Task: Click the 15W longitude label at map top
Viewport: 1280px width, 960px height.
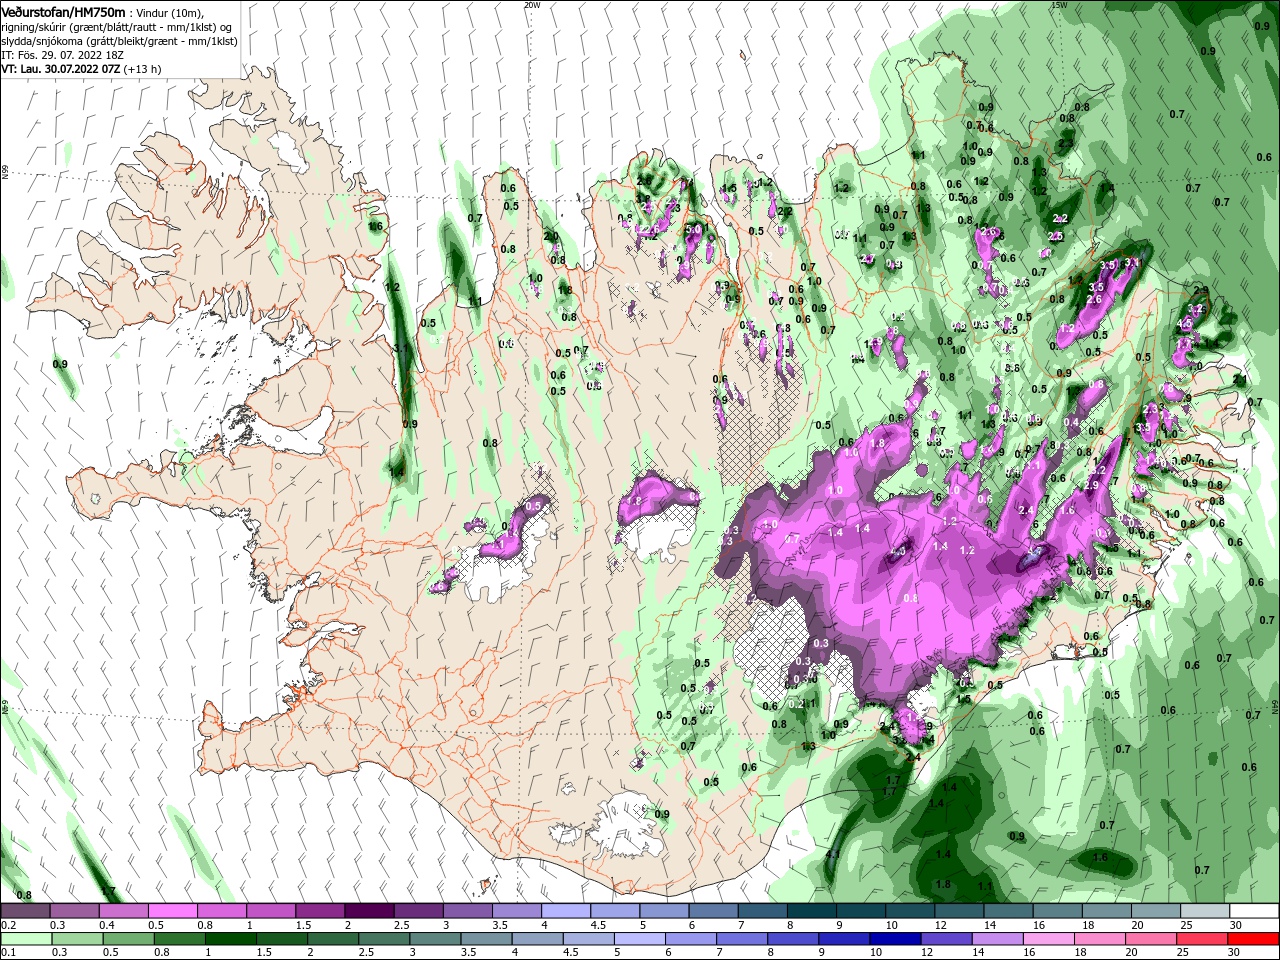Action: point(1059,5)
